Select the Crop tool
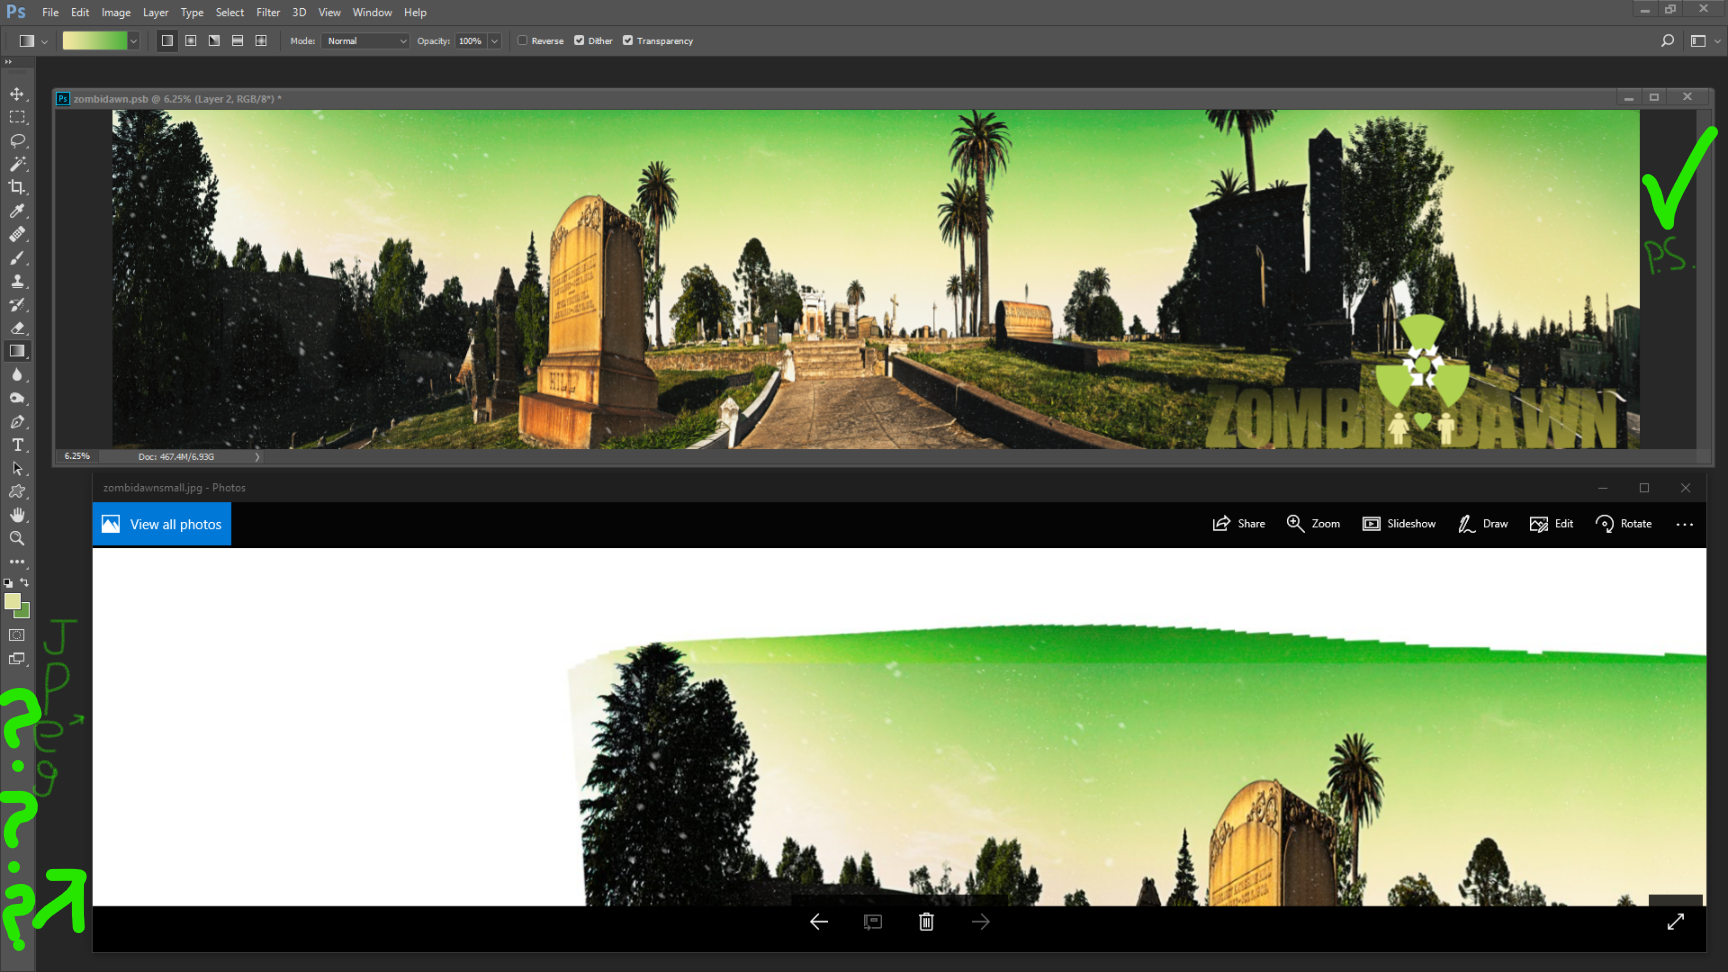 (17, 187)
